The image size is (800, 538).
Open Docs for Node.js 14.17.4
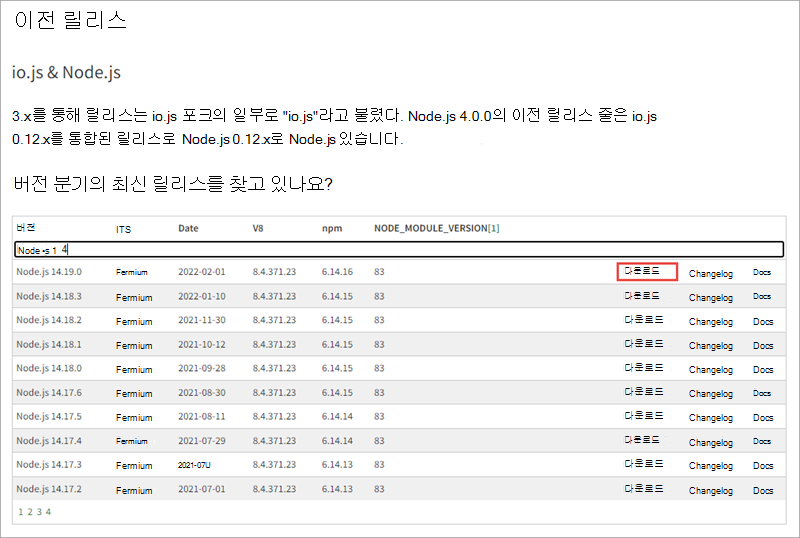pyautogui.click(x=762, y=442)
